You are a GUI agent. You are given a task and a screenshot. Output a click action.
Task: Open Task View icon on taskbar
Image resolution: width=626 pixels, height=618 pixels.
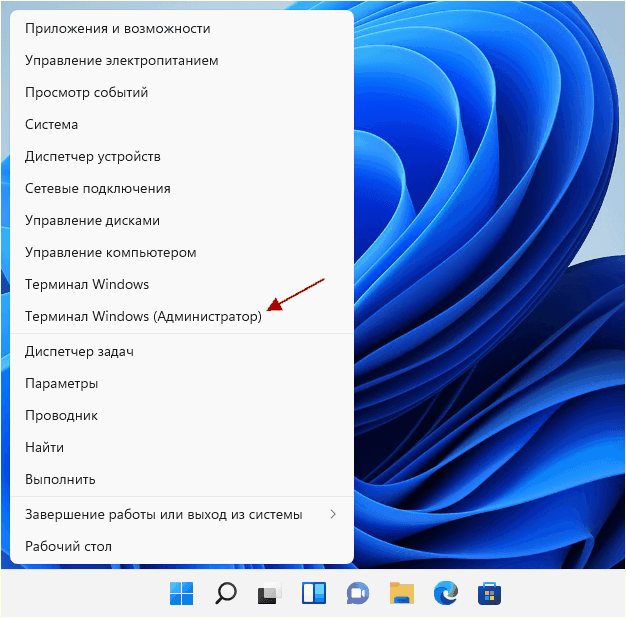coord(270,593)
